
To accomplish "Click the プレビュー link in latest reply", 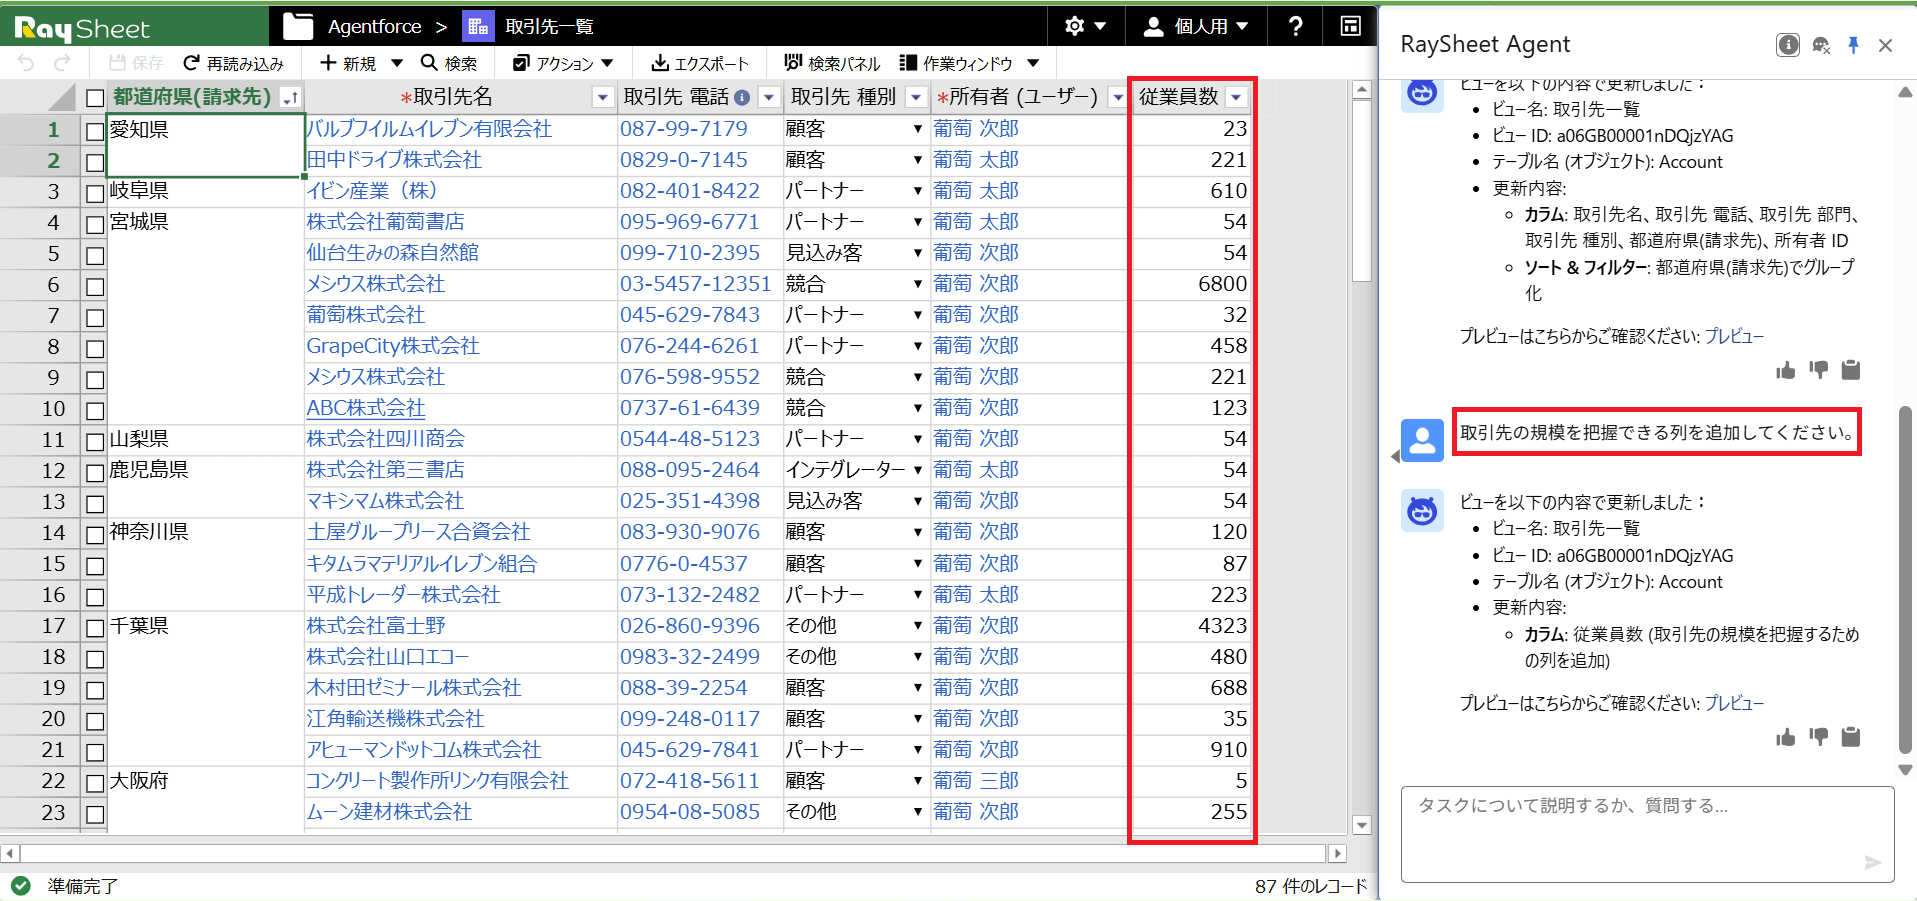I will (x=1734, y=703).
